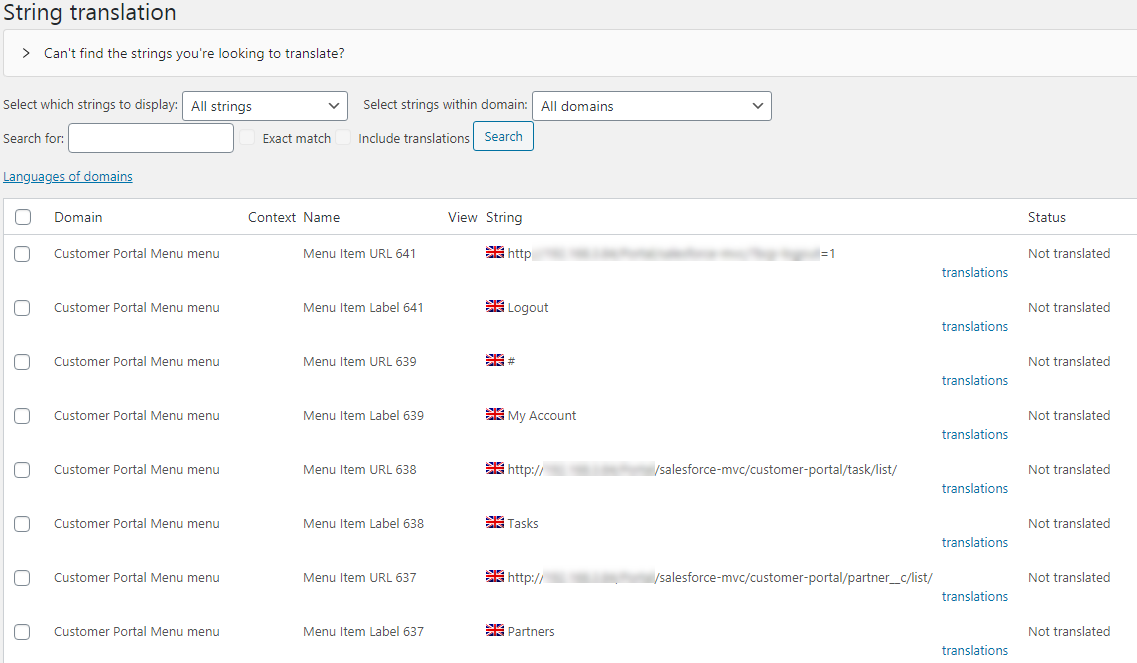Check the Include translations option
1137x663 pixels.
point(344,138)
